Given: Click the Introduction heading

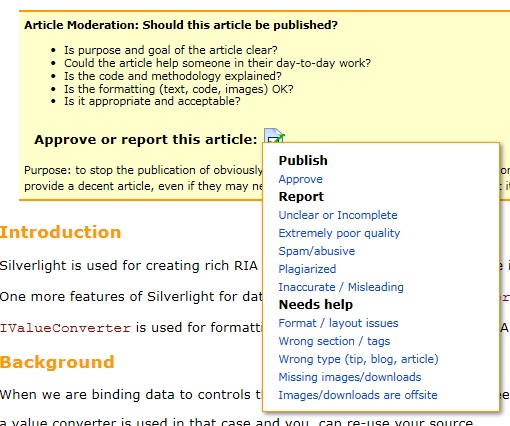Looking at the screenshot, I should (60, 232).
